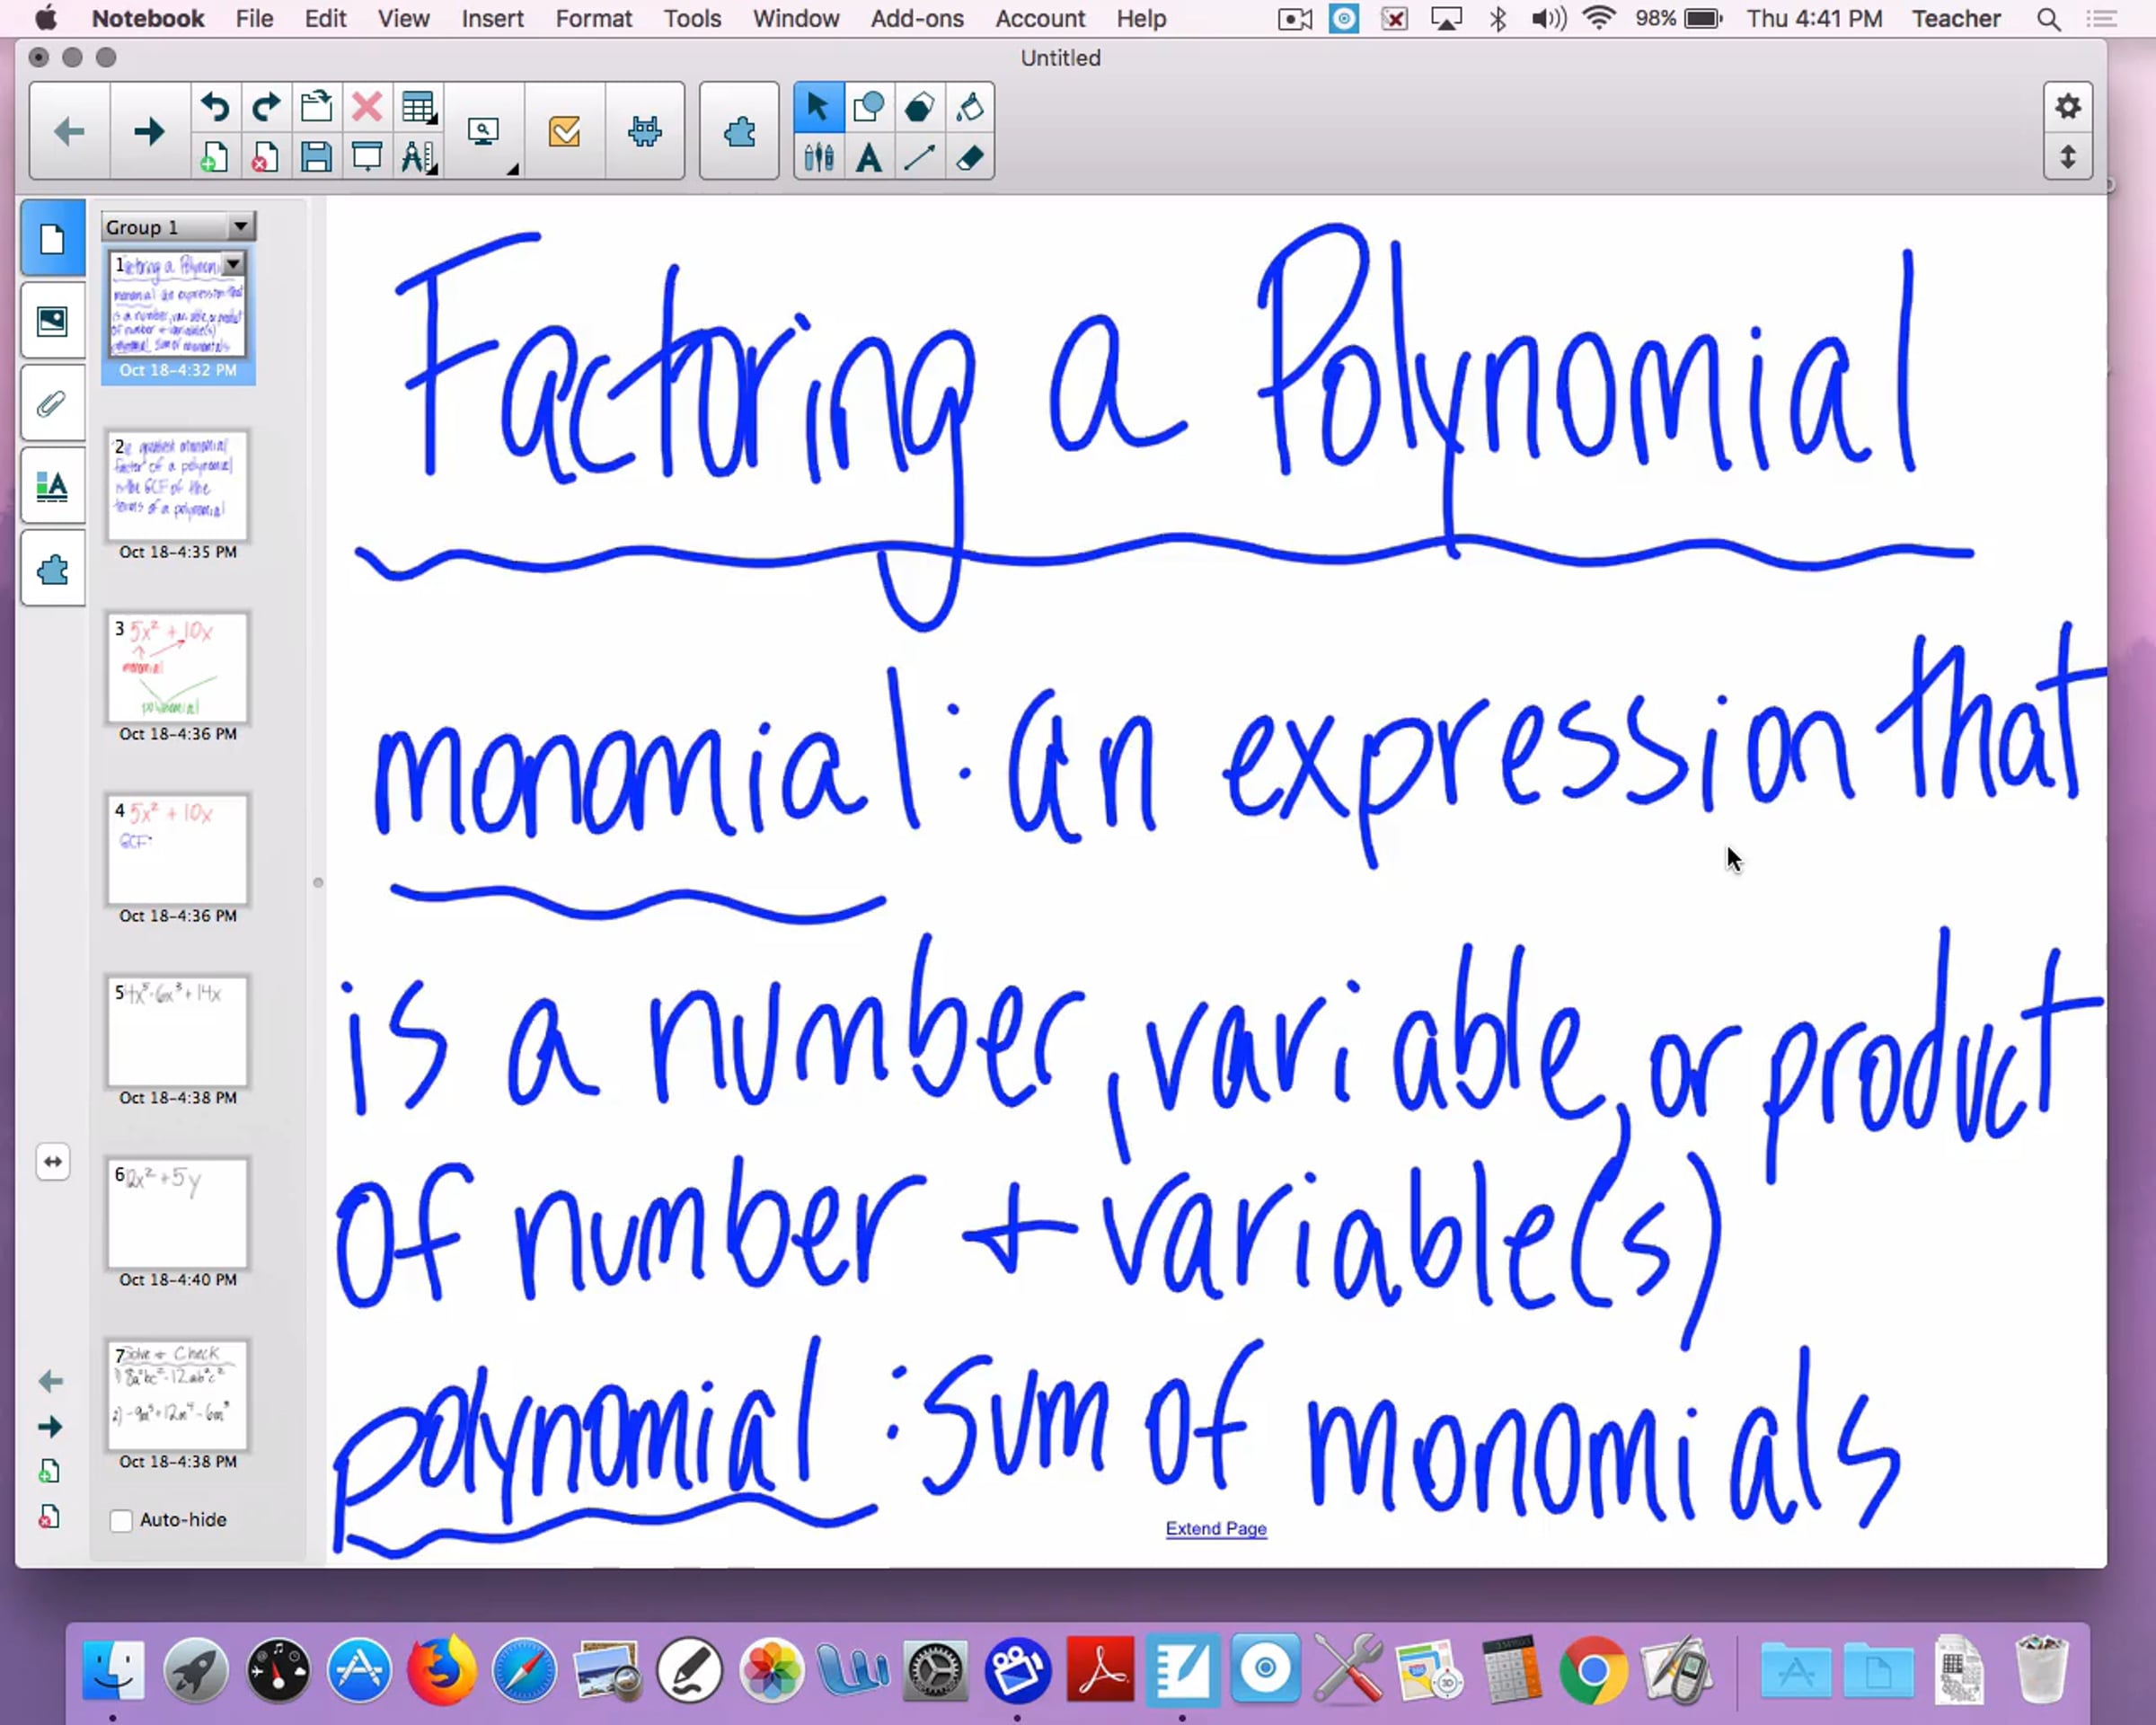
Task: Open the Add-ons menu
Action: point(916,19)
